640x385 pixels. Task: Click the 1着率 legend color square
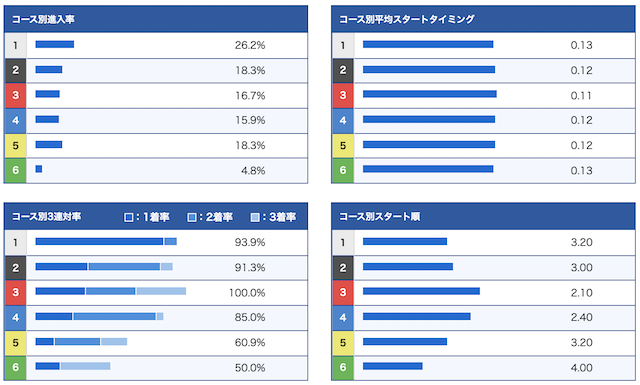[x=129, y=217]
